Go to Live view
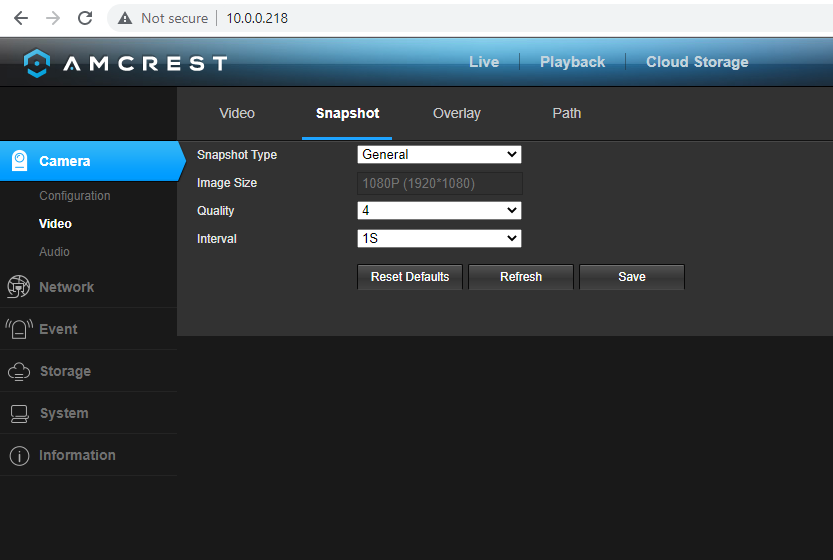Viewport: 833px width, 560px height. (484, 62)
